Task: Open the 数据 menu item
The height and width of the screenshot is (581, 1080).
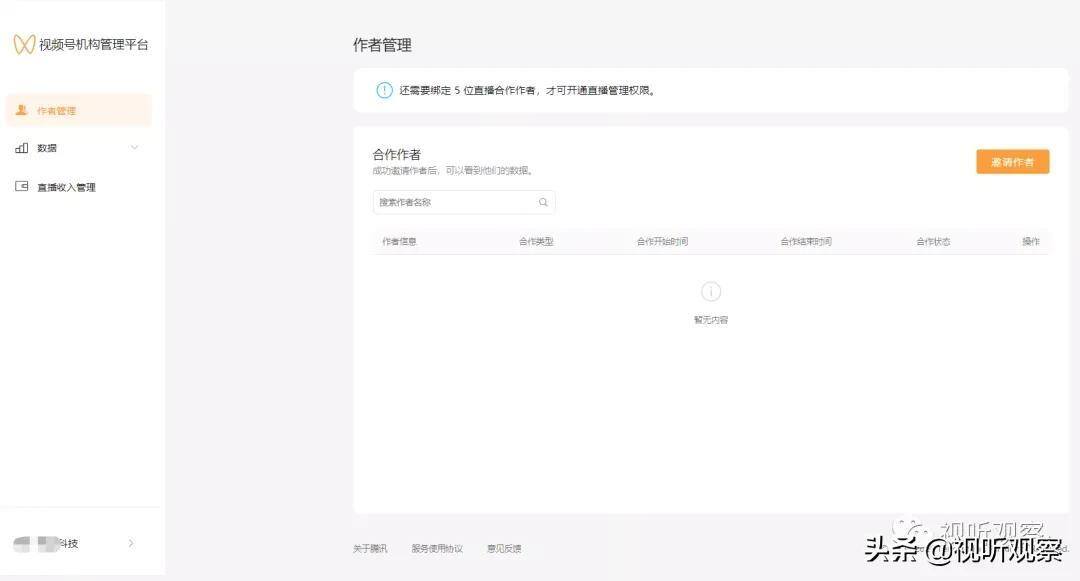Action: (x=79, y=148)
